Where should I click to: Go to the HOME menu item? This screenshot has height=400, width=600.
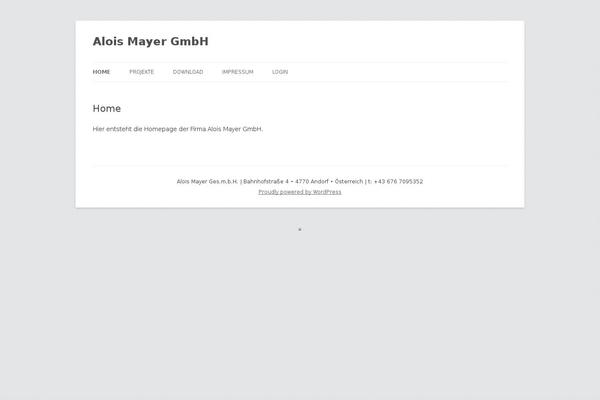pos(101,72)
